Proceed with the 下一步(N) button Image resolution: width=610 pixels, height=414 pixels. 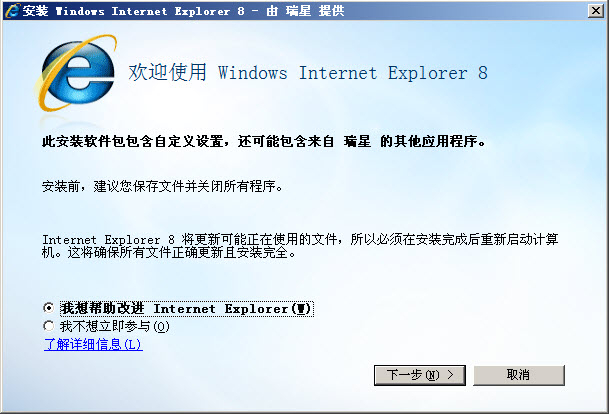tap(420, 375)
